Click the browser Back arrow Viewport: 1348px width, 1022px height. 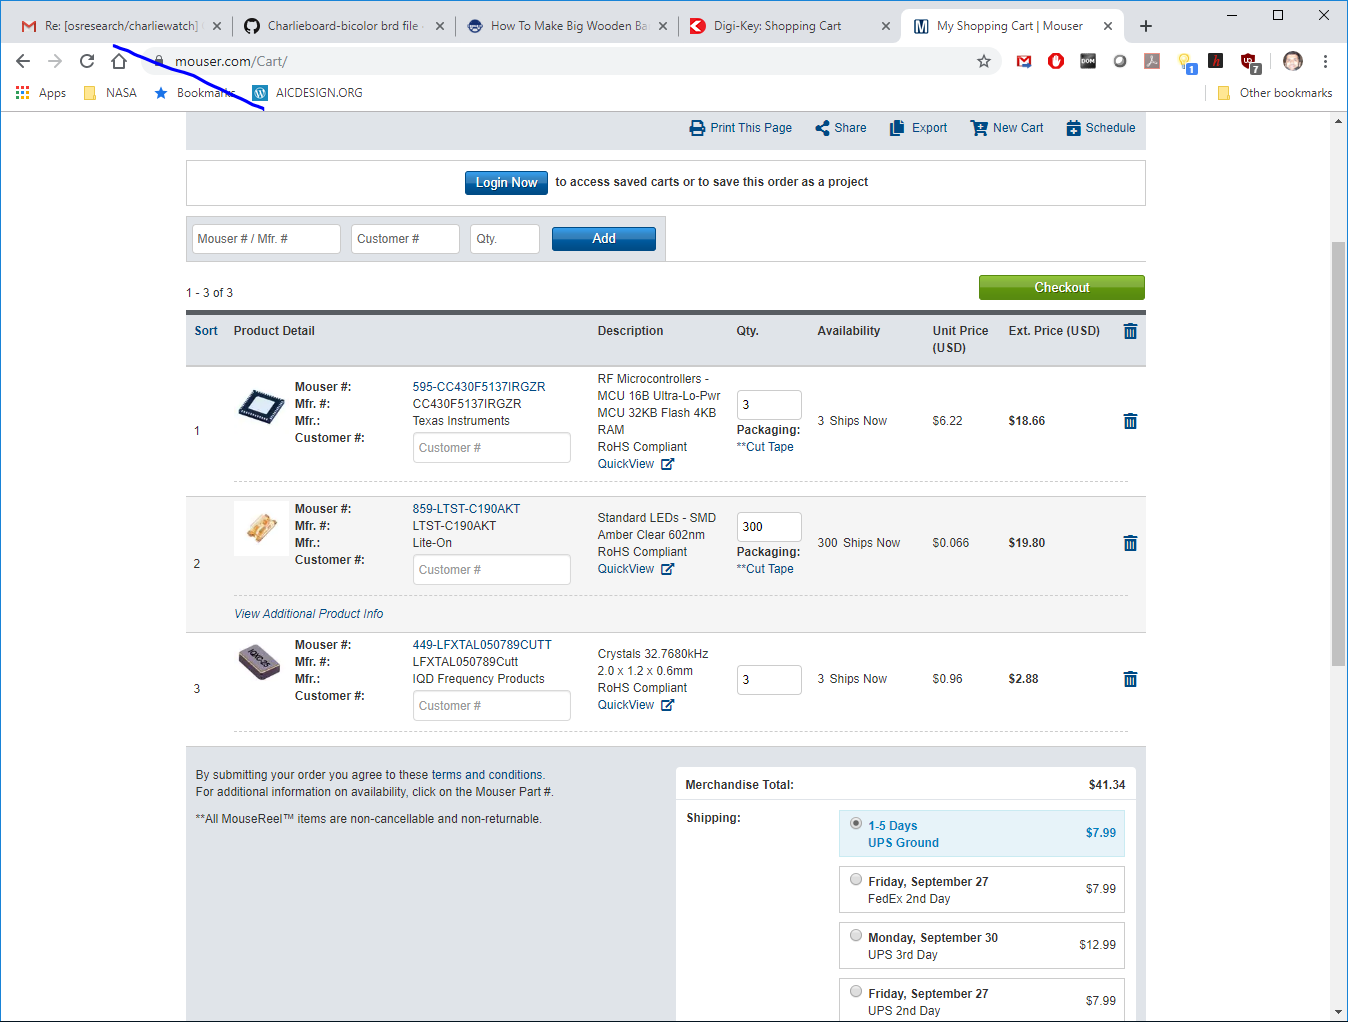pyautogui.click(x=23, y=61)
